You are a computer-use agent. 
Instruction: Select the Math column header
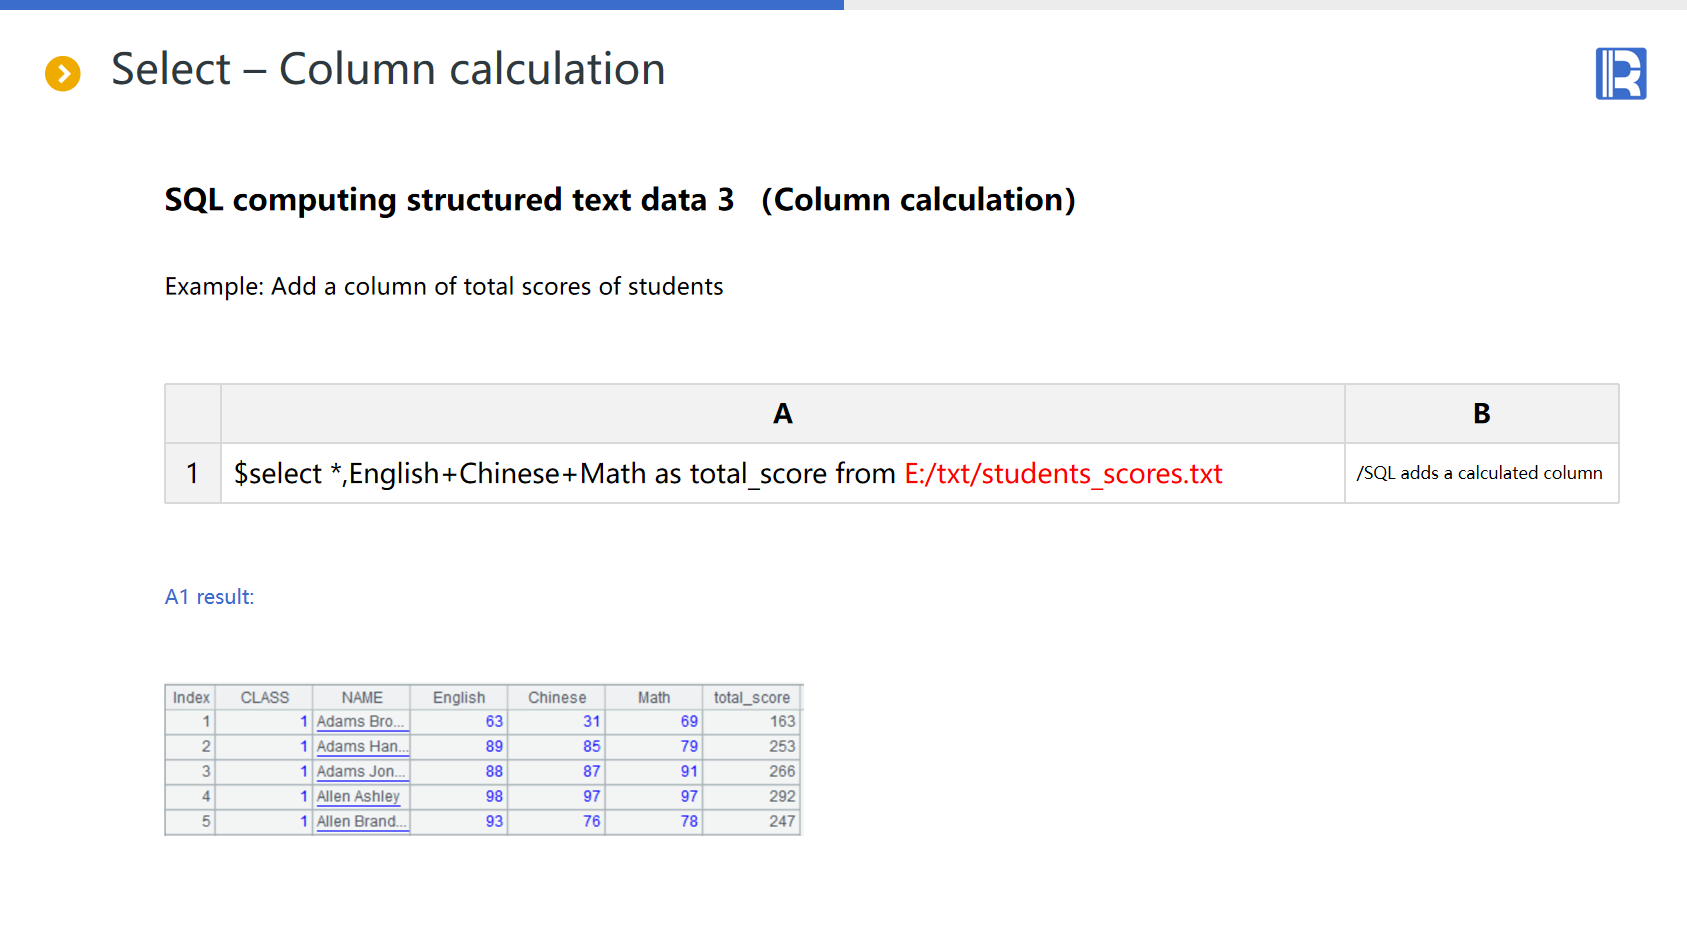(653, 697)
